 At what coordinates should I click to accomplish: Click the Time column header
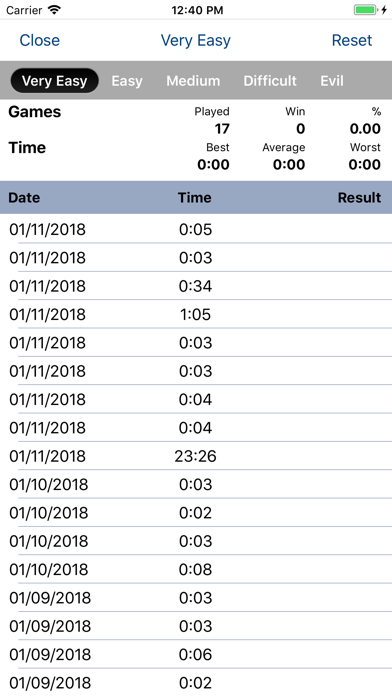coord(194,198)
